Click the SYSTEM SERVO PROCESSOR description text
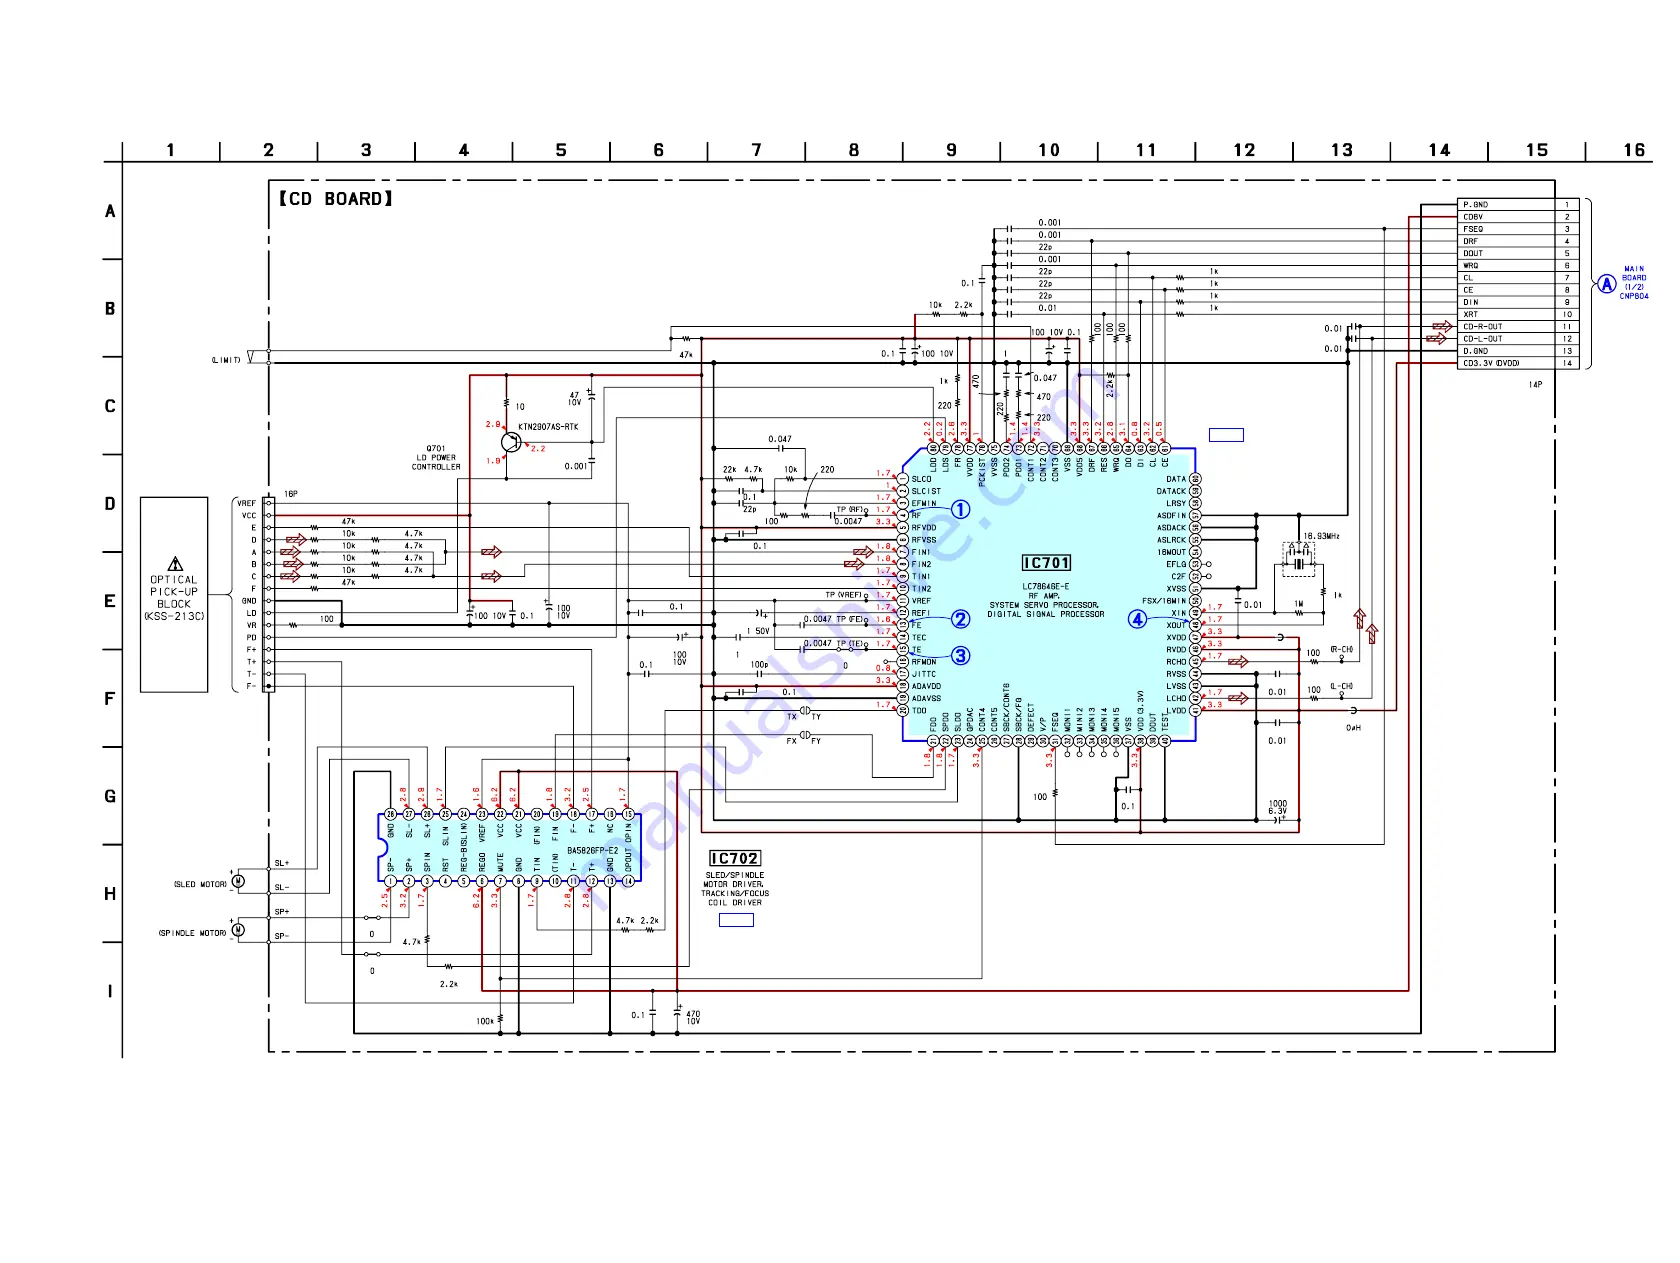This screenshot has width=1680, height=1263. coord(1044,605)
